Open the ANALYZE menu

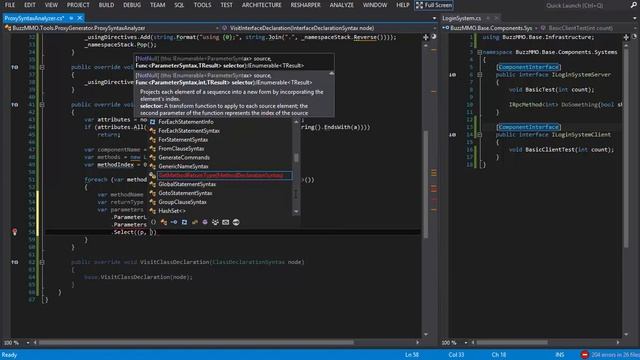click(342, 5)
